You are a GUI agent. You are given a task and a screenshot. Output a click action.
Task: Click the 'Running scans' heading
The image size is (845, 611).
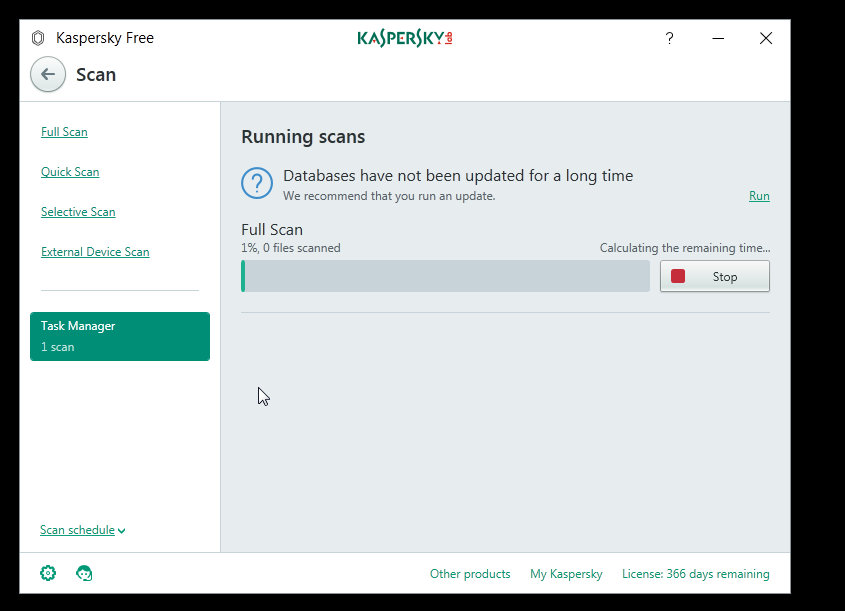tap(303, 137)
